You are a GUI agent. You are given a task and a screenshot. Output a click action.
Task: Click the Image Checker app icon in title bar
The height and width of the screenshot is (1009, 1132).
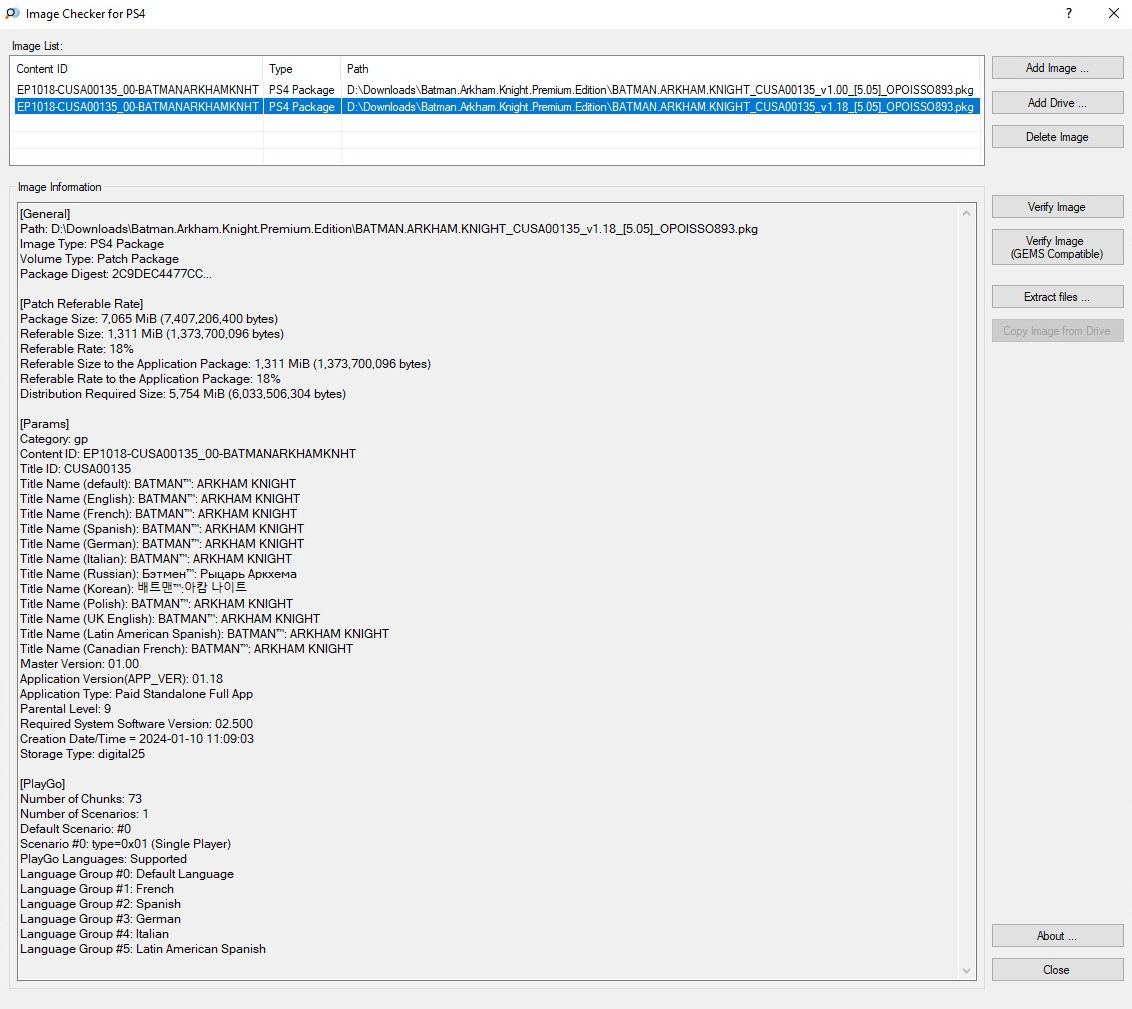(x=12, y=14)
